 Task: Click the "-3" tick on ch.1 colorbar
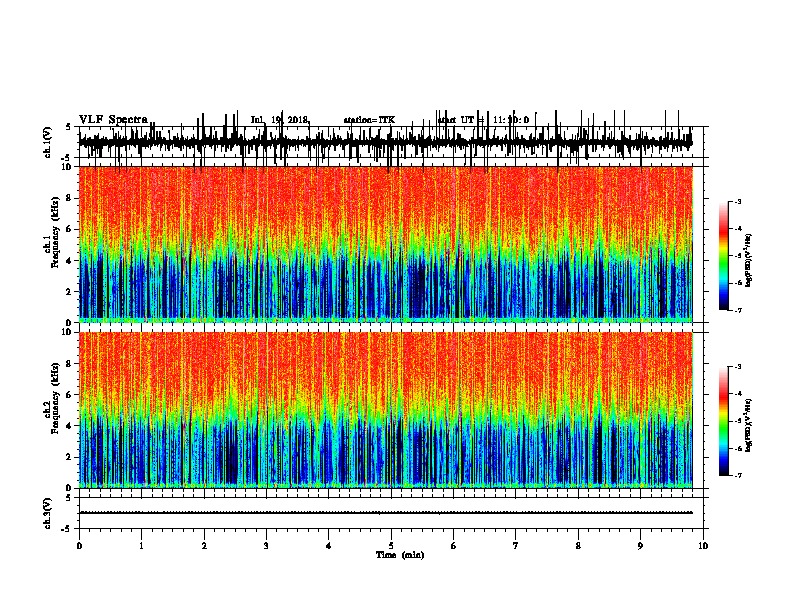(738, 201)
